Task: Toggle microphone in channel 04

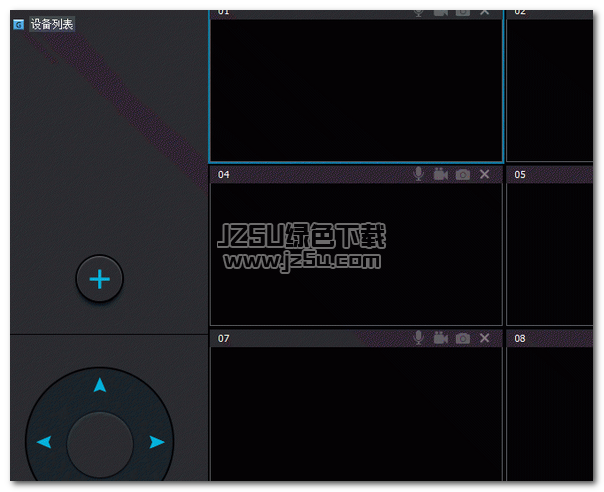Action: tap(419, 174)
